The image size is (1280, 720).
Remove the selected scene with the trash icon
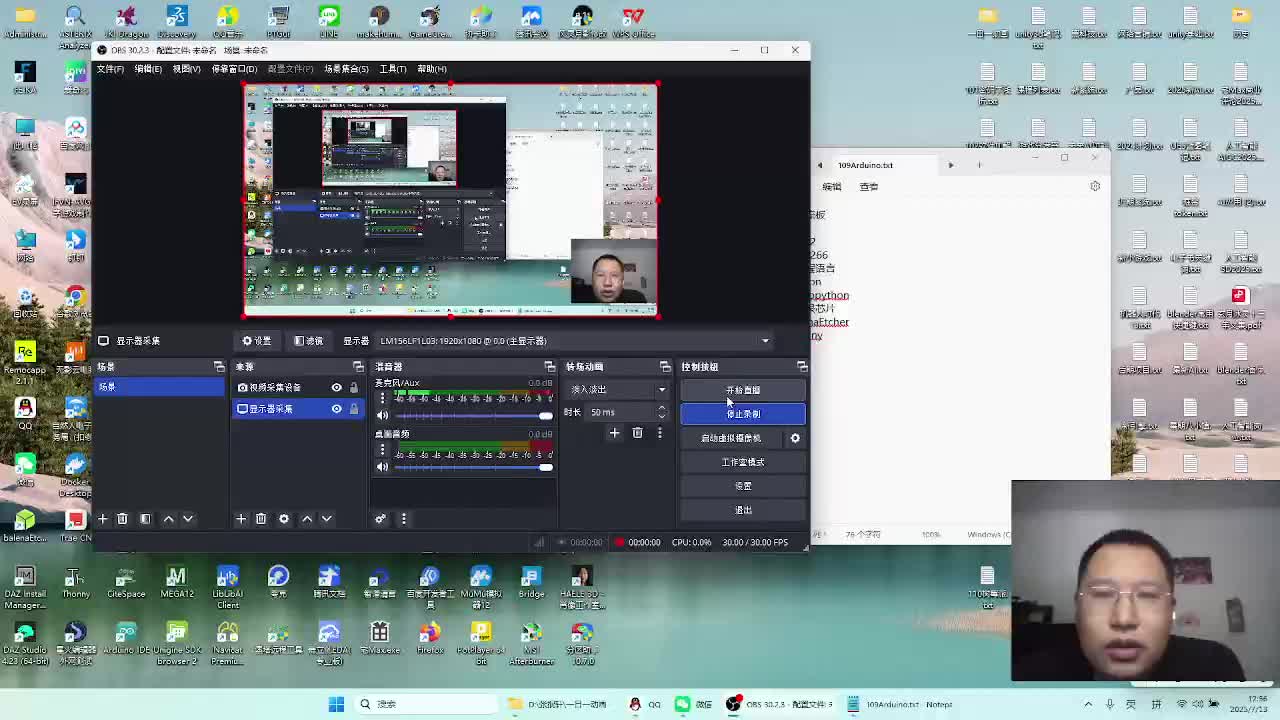point(122,519)
